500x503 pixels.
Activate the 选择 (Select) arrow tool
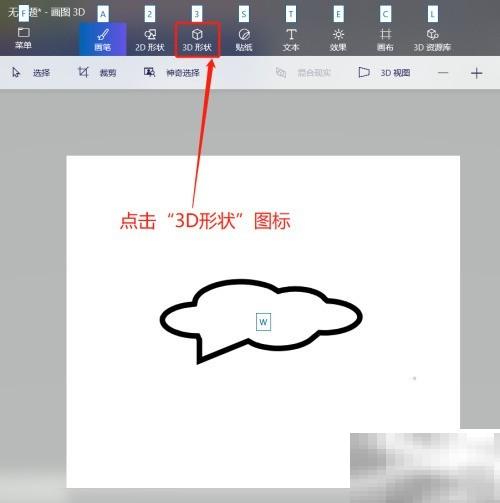tap(31, 72)
